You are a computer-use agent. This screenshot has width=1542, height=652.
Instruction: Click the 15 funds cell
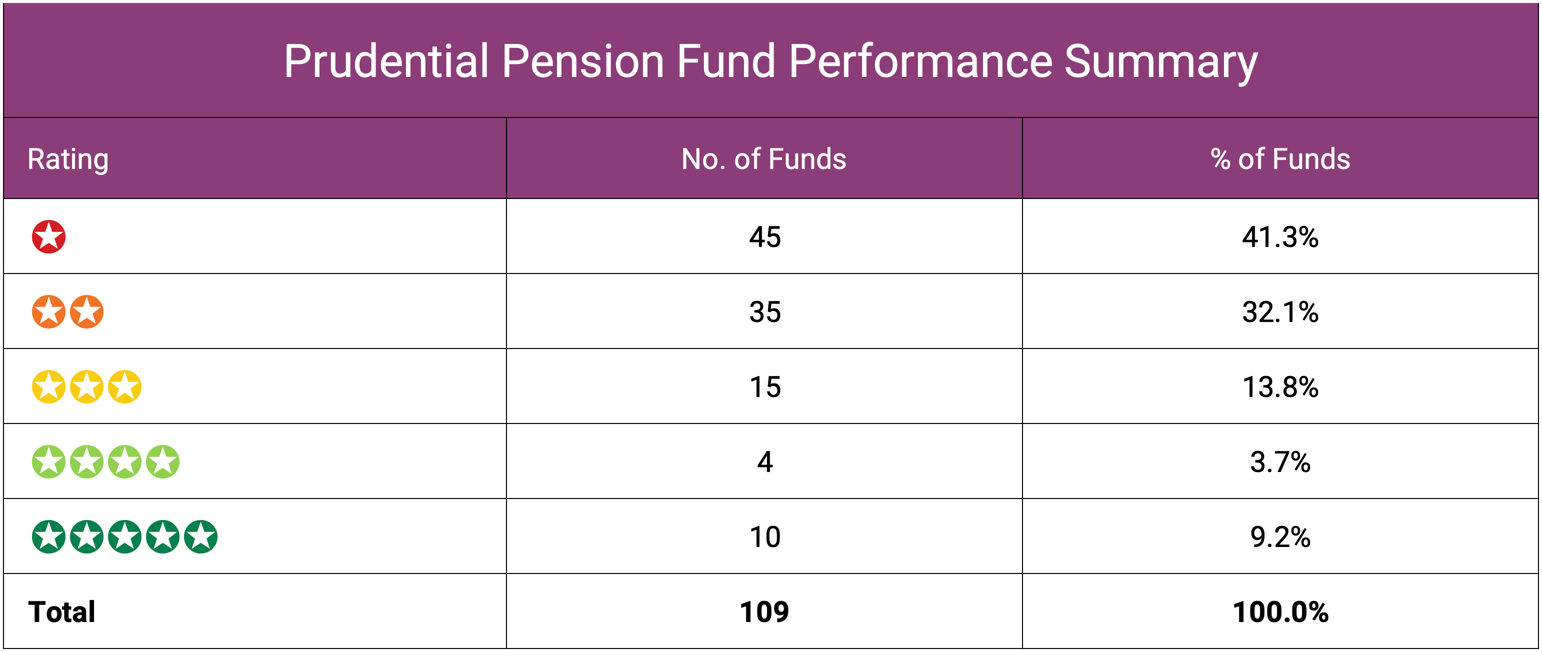[764, 387]
